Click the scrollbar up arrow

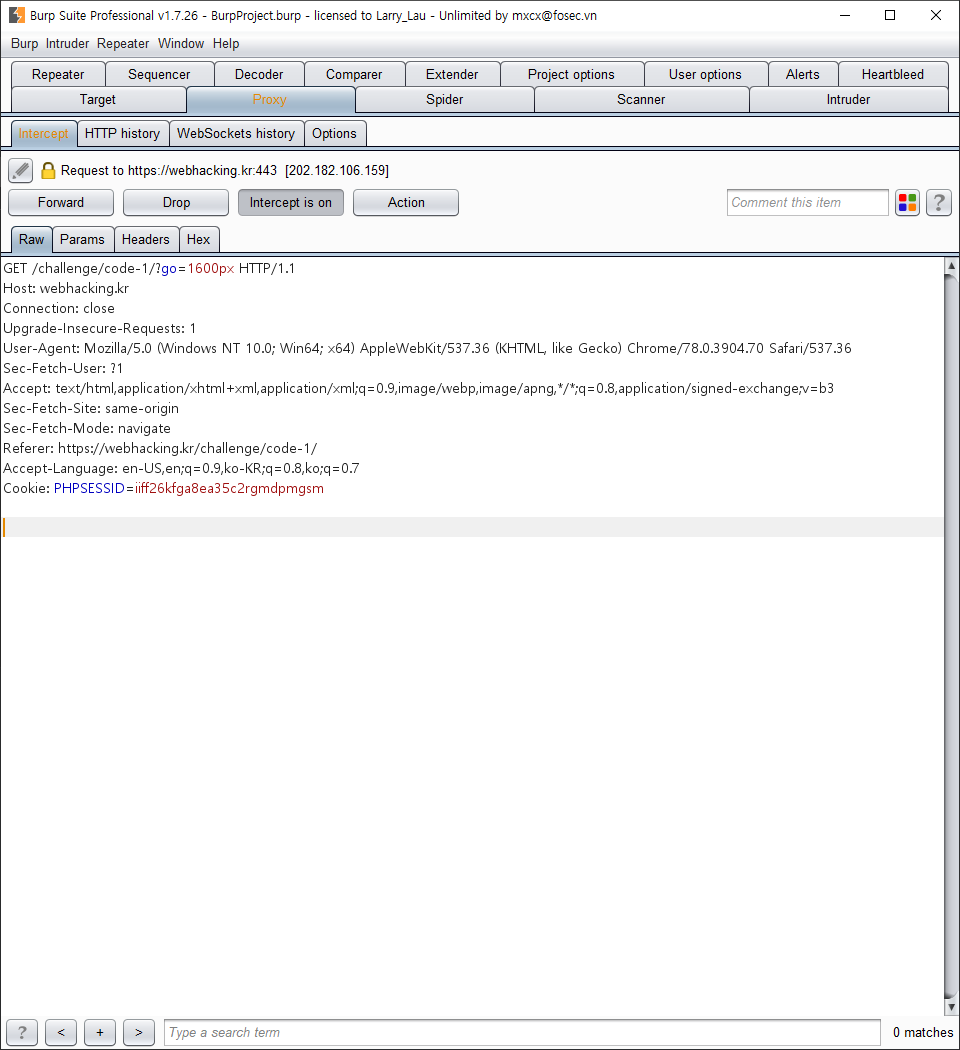pos(951,265)
